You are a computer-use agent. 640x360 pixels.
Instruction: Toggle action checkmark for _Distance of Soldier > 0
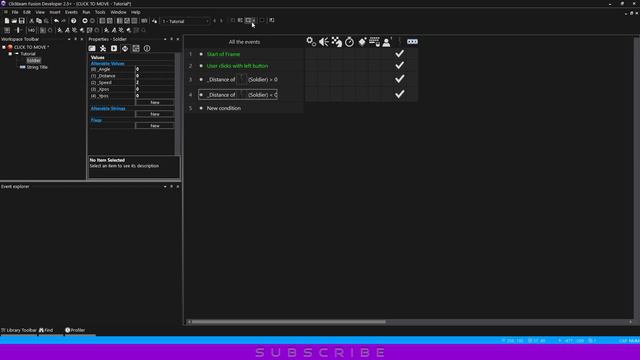400,79
